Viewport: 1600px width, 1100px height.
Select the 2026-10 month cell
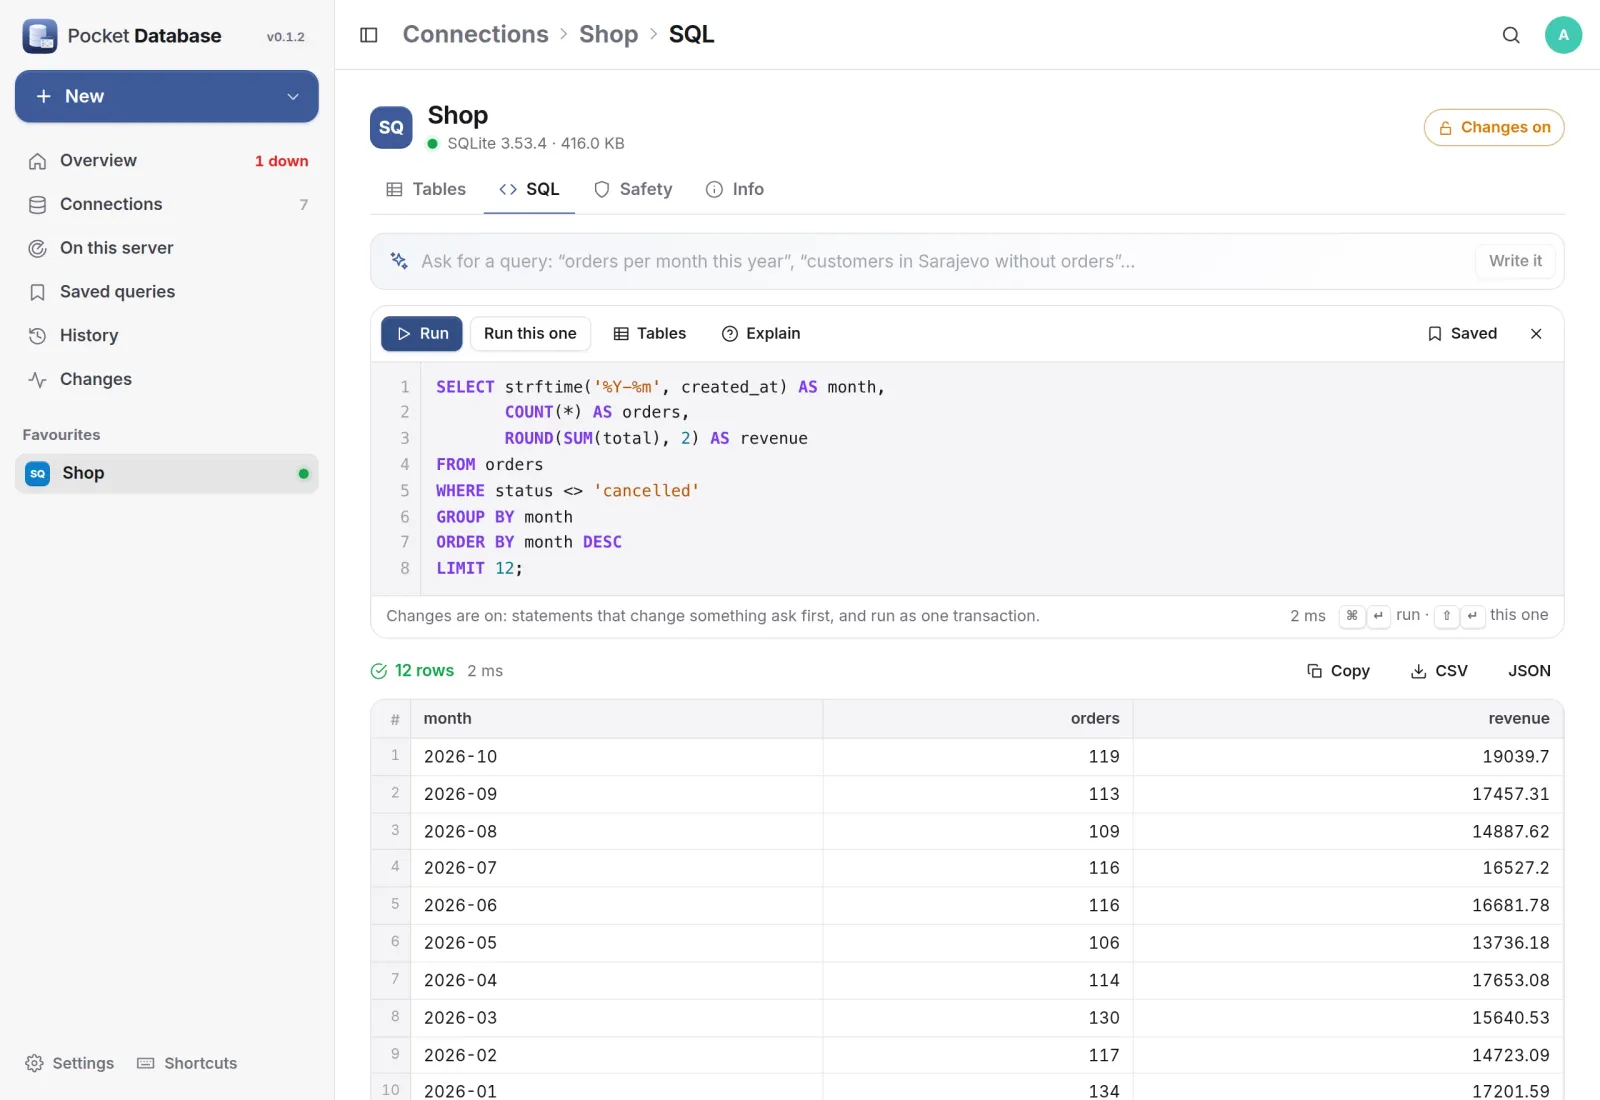[616, 757]
